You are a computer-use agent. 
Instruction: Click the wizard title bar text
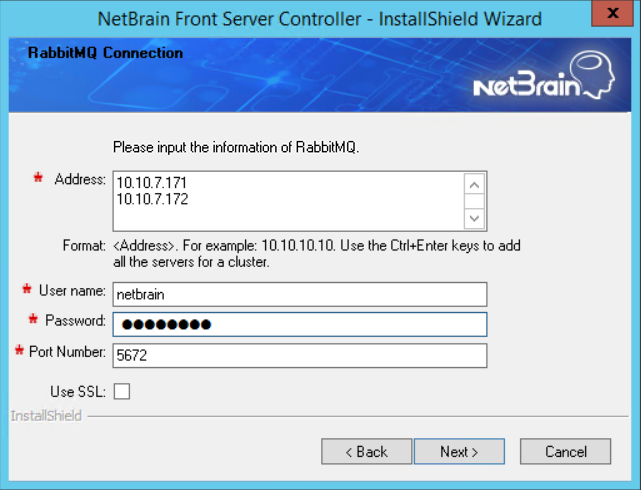(x=320, y=18)
